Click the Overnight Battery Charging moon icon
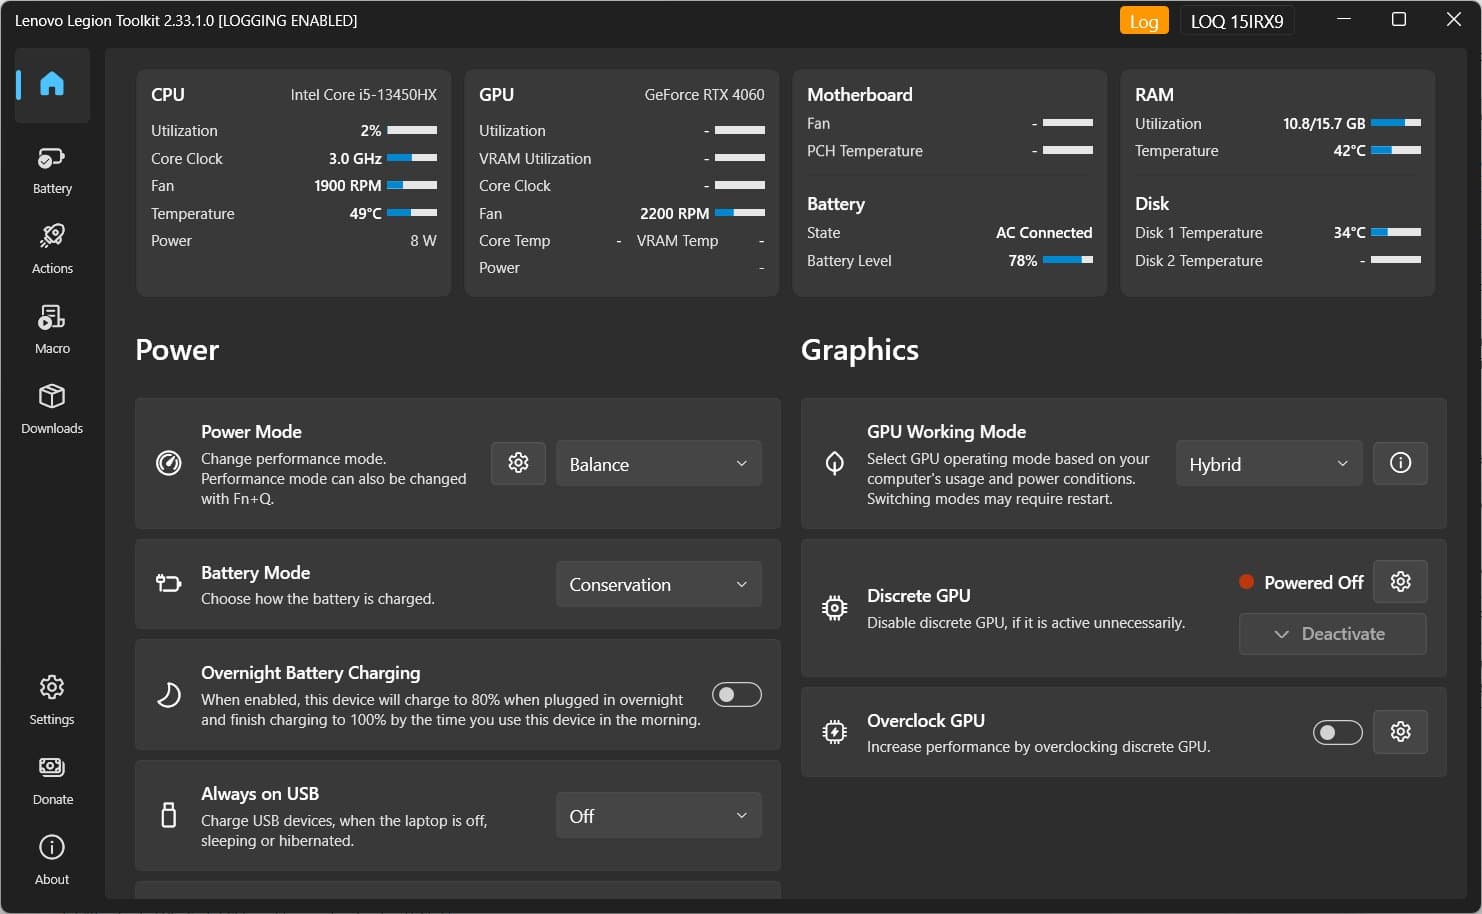 click(169, 695)
